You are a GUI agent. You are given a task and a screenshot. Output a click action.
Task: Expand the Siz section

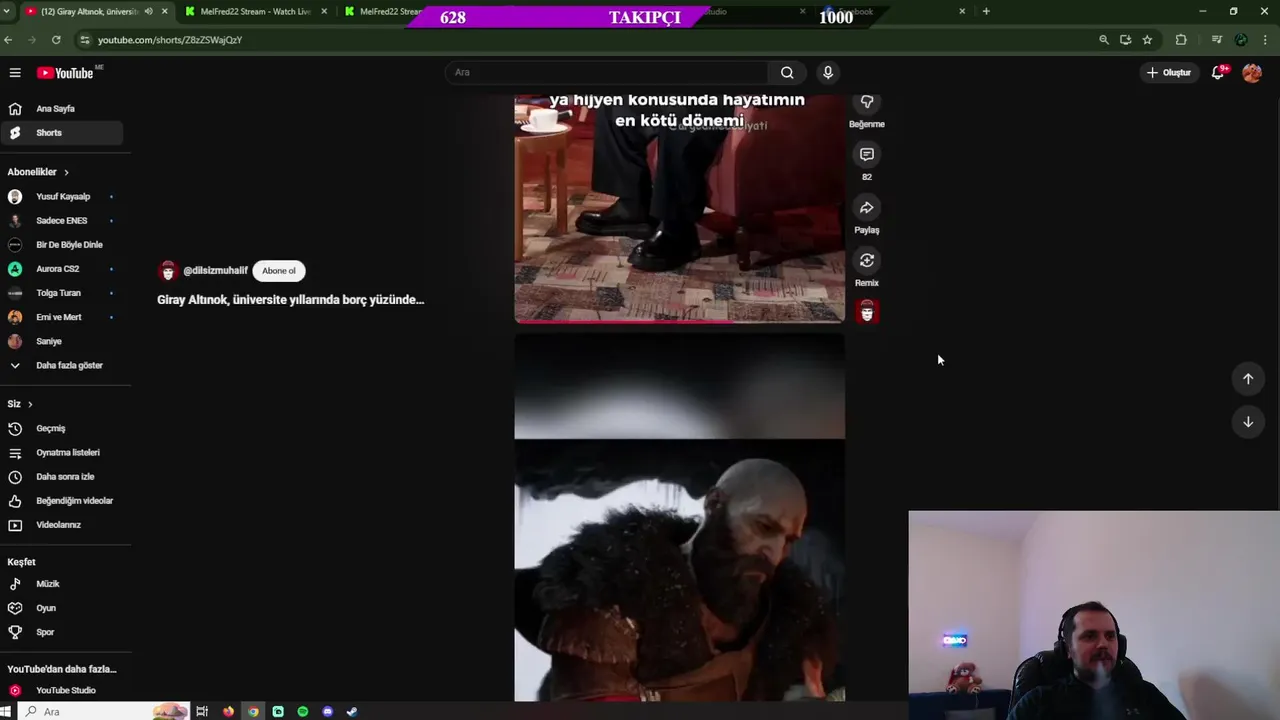(20, 404)
